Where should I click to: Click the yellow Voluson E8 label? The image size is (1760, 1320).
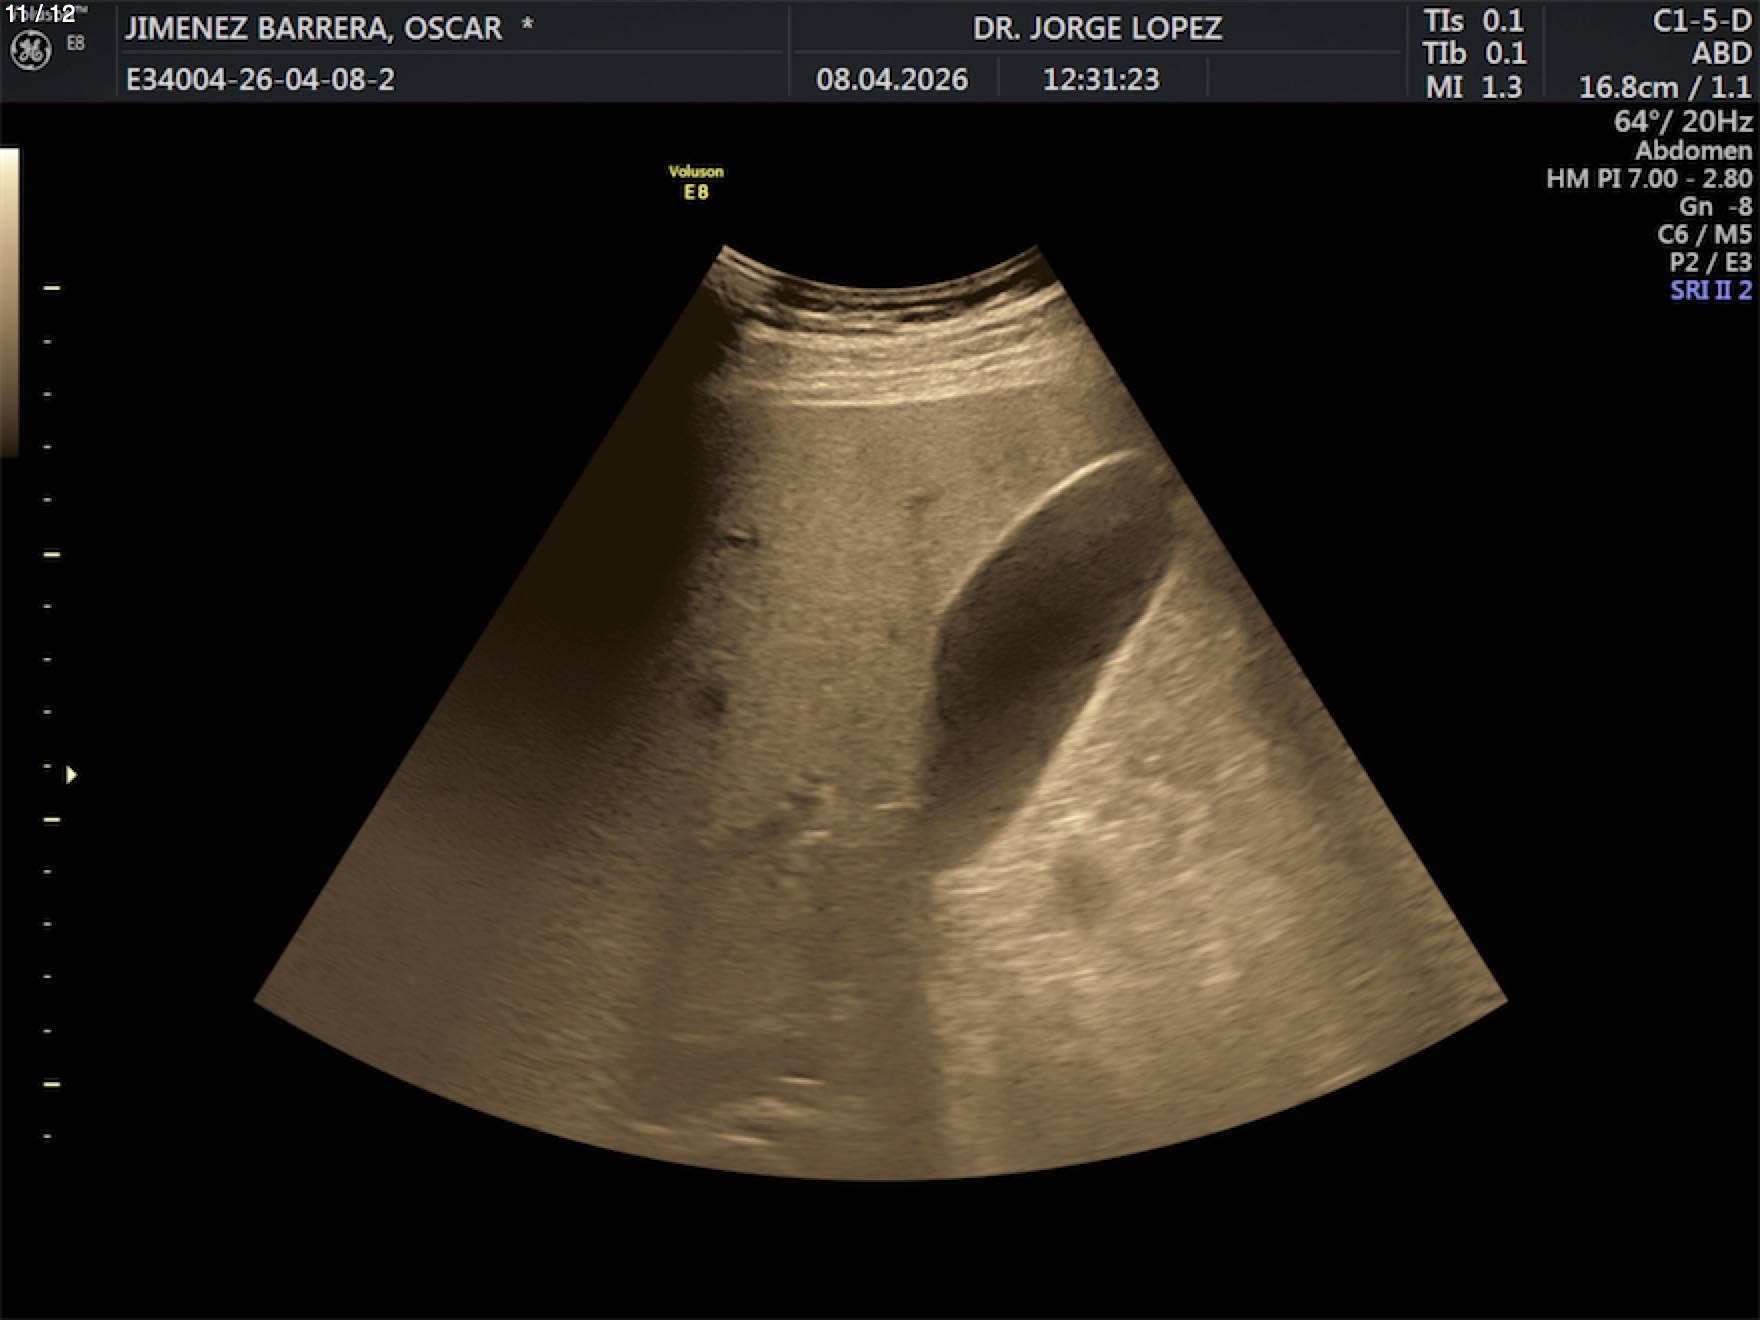coord(696,182)
